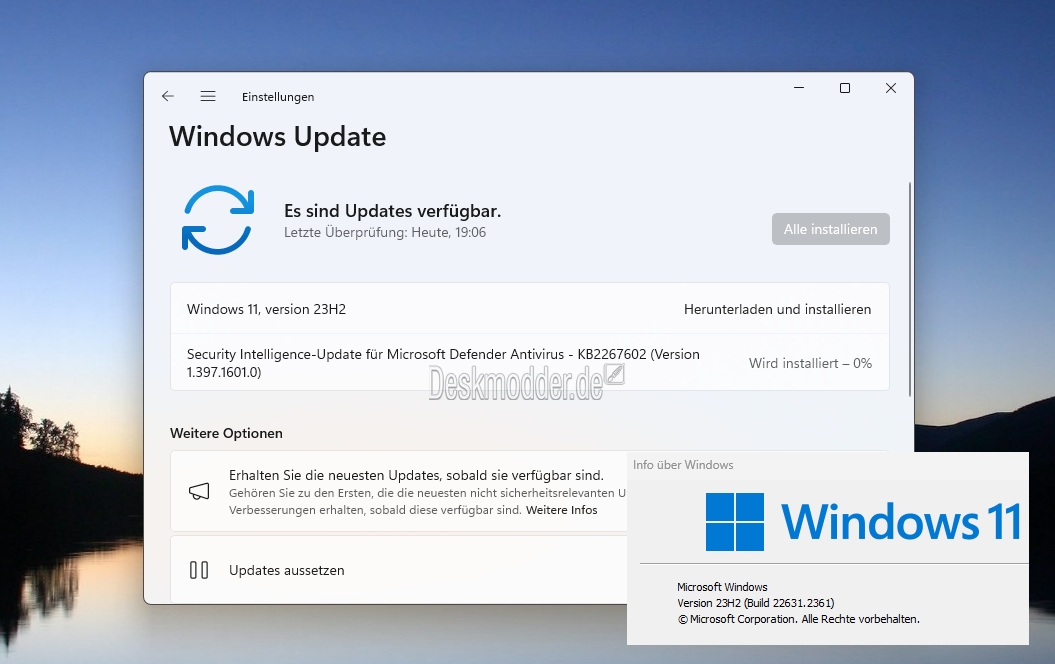This screenshot has height=664, width=1055.
Task: Click the Es sind Updates verfügbar status
Action: [392, 211]
